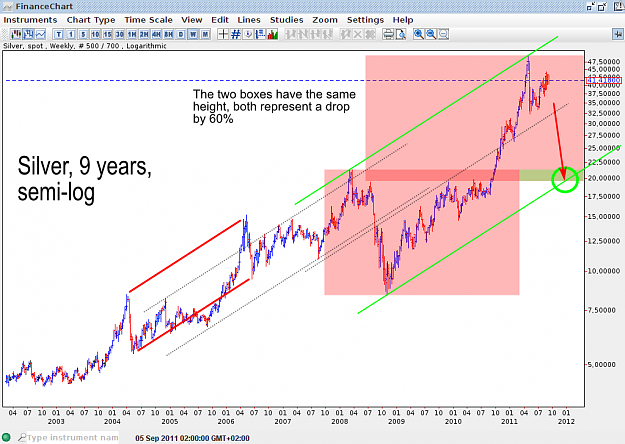The image size is (625, 444).
Task: Switch to 1H time scale
Action: (x=132, y=35)
